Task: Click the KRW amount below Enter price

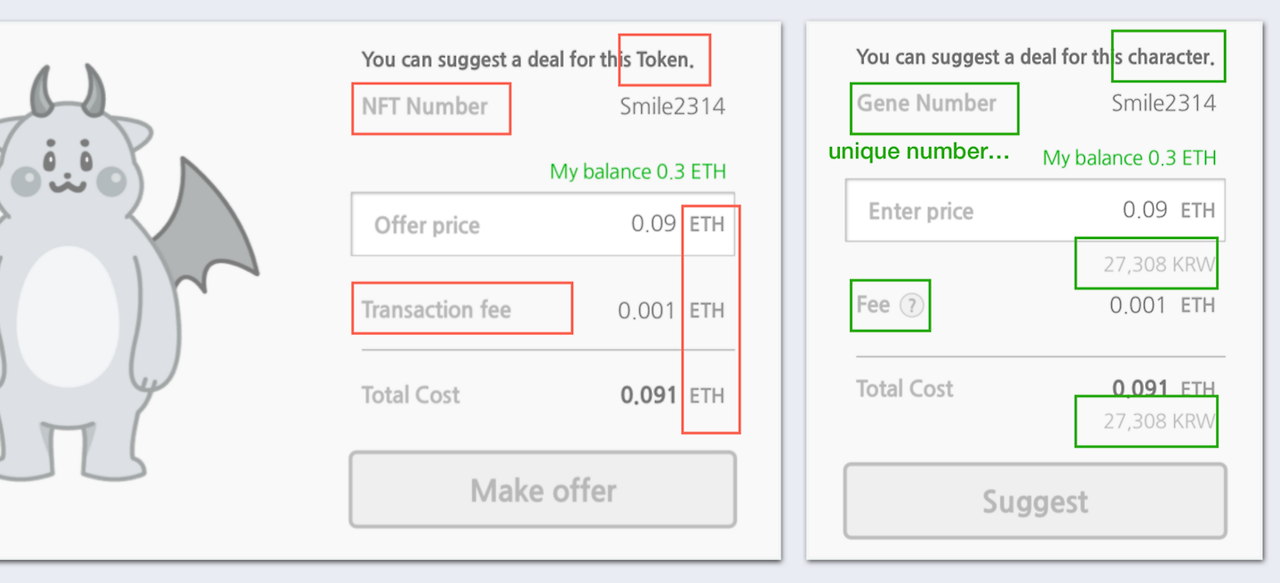Action: pos(1159,265)
